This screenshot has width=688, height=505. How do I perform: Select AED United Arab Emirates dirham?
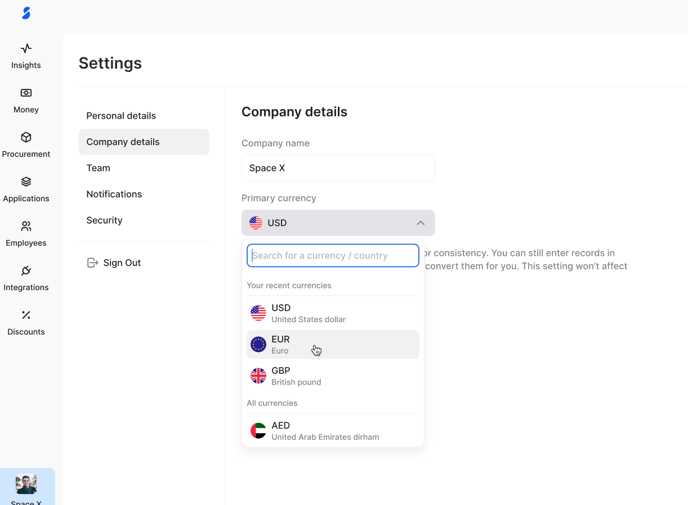click(x=332, y=431)
